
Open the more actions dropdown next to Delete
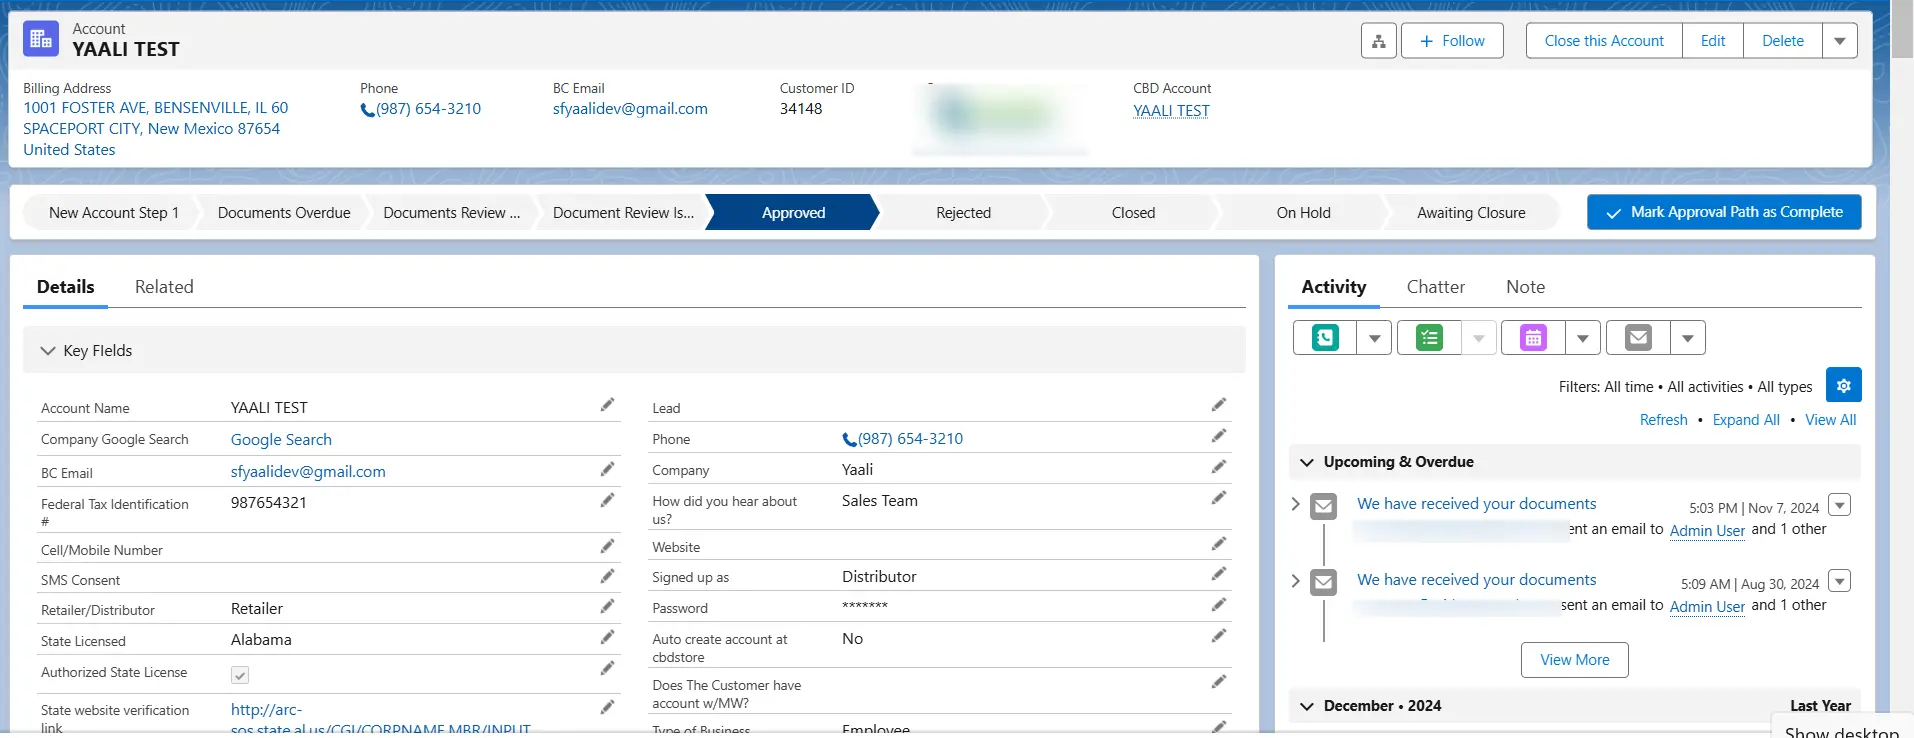(x=1840, y=41)
